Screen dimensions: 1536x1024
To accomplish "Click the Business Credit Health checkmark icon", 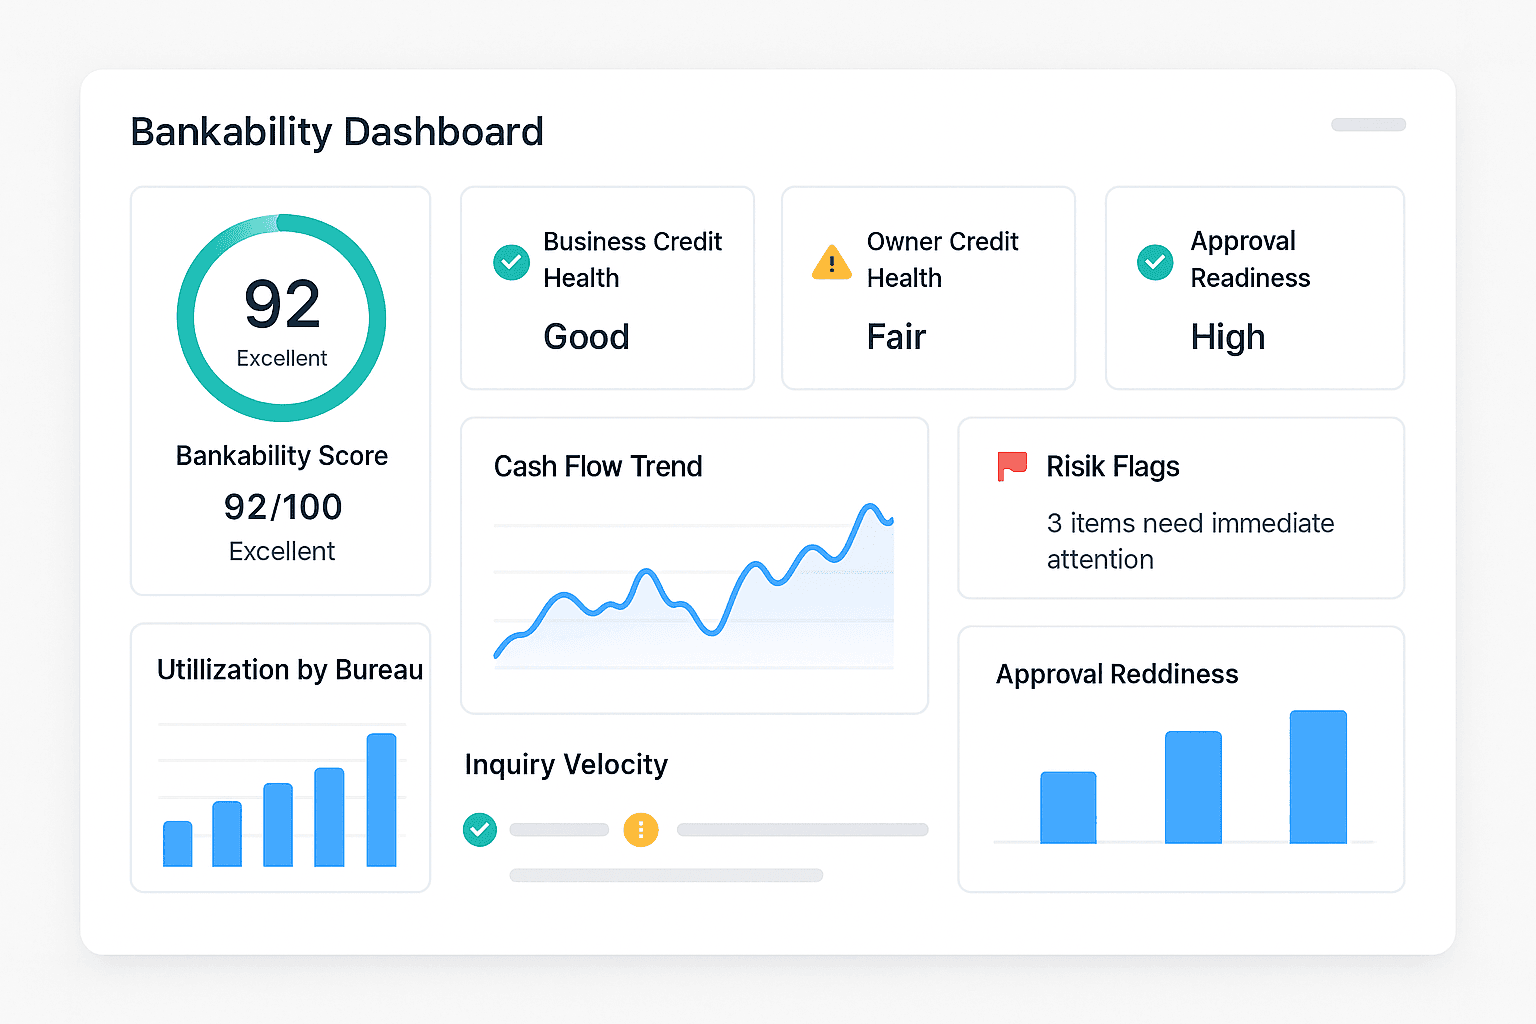I will [511, 262].
